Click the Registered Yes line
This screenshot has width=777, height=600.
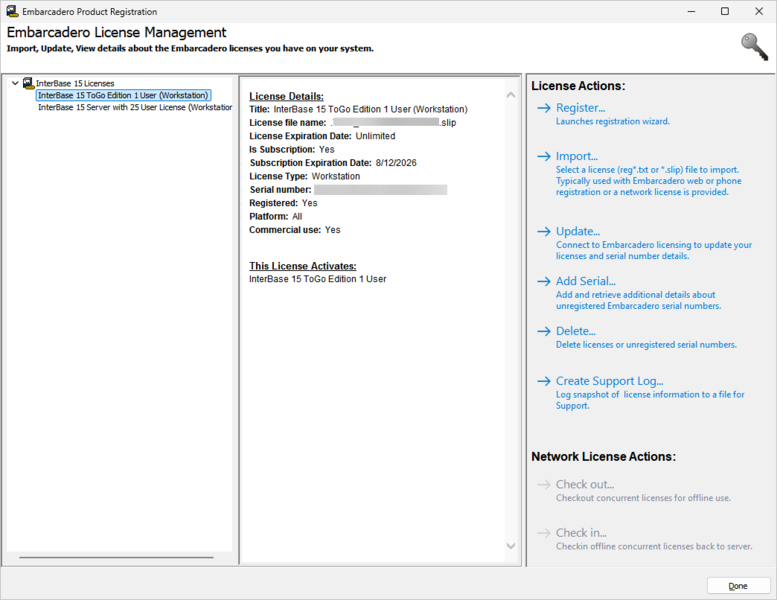point(283,203)
